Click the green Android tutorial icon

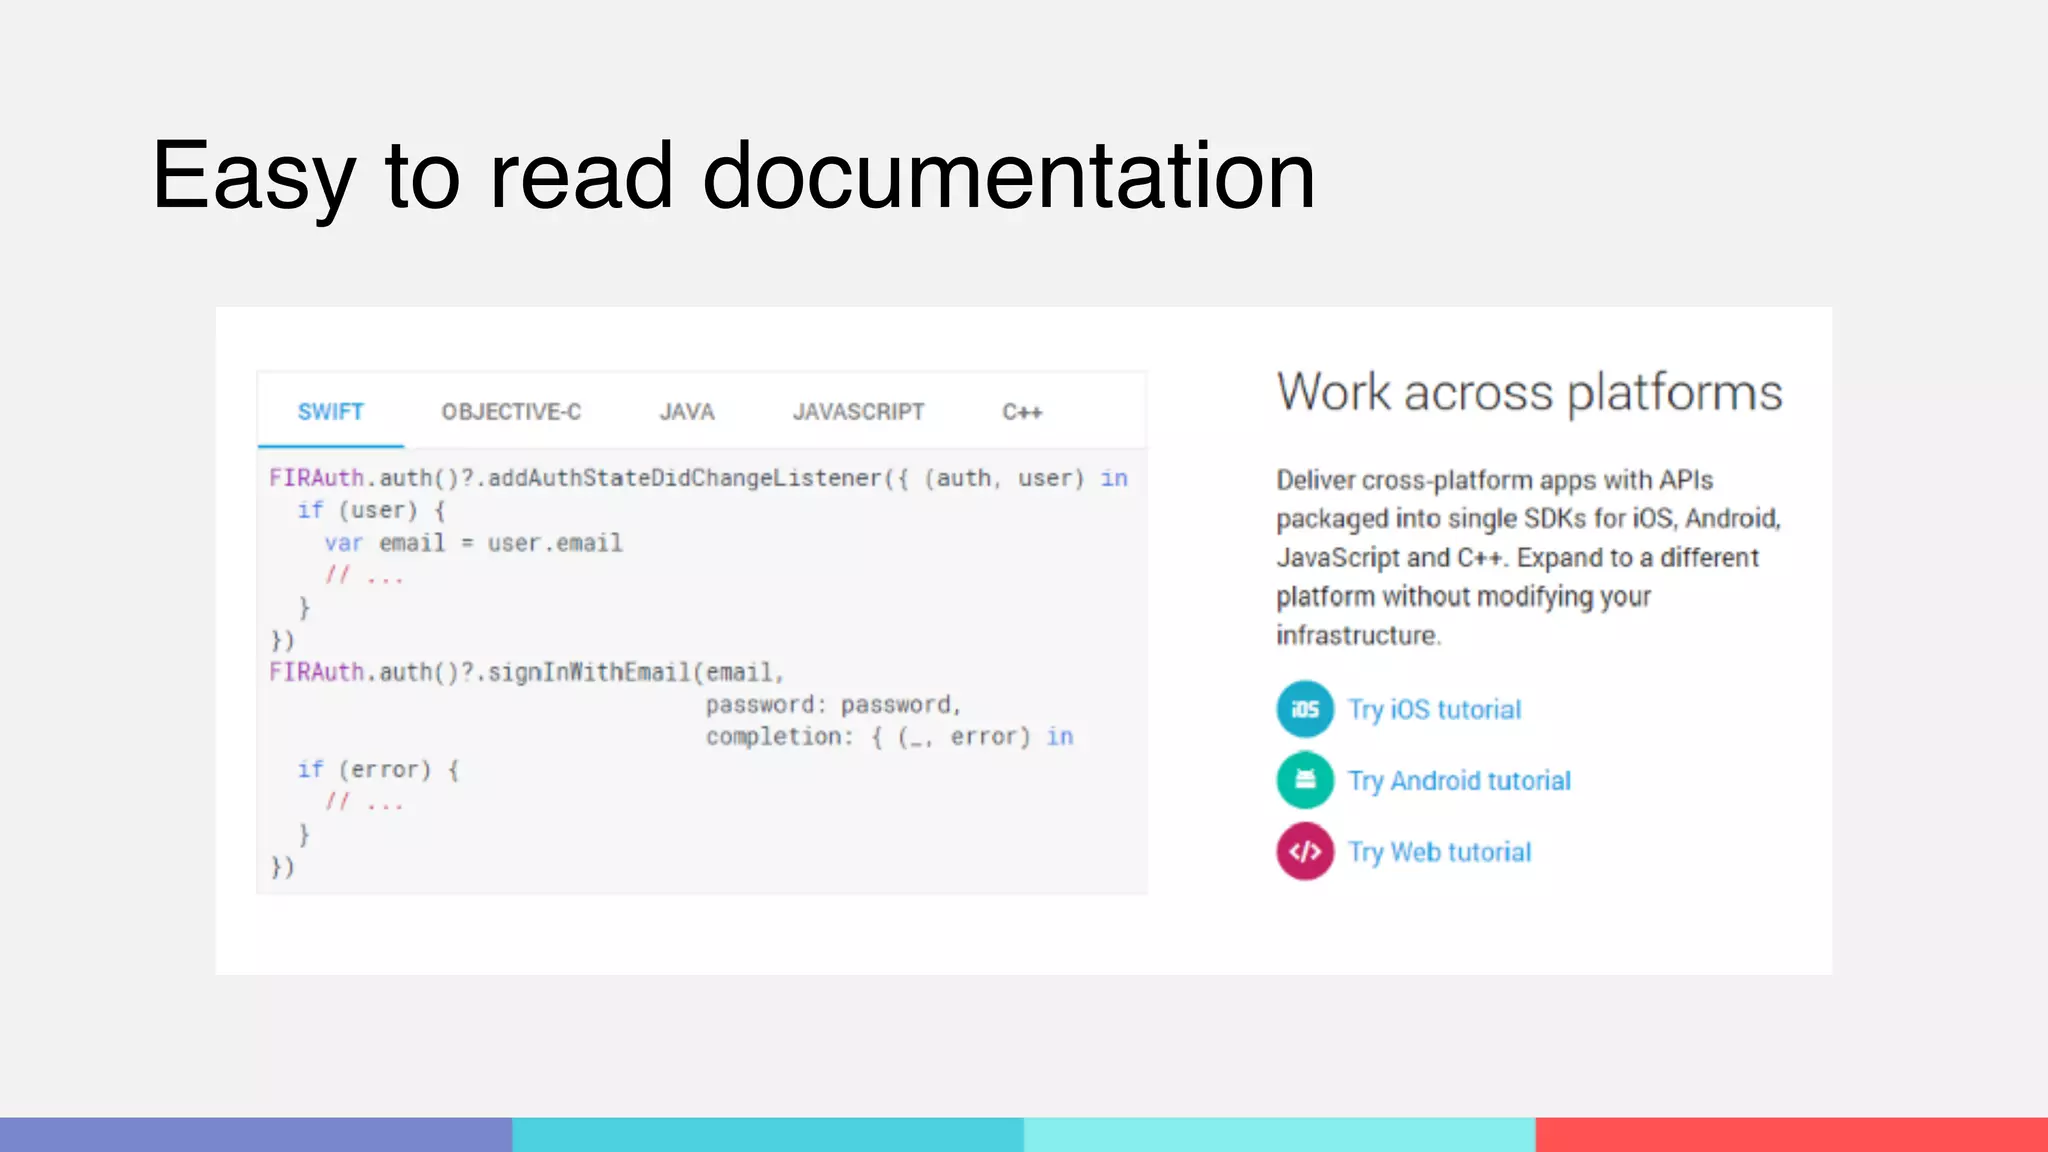tap(1305, 780)
